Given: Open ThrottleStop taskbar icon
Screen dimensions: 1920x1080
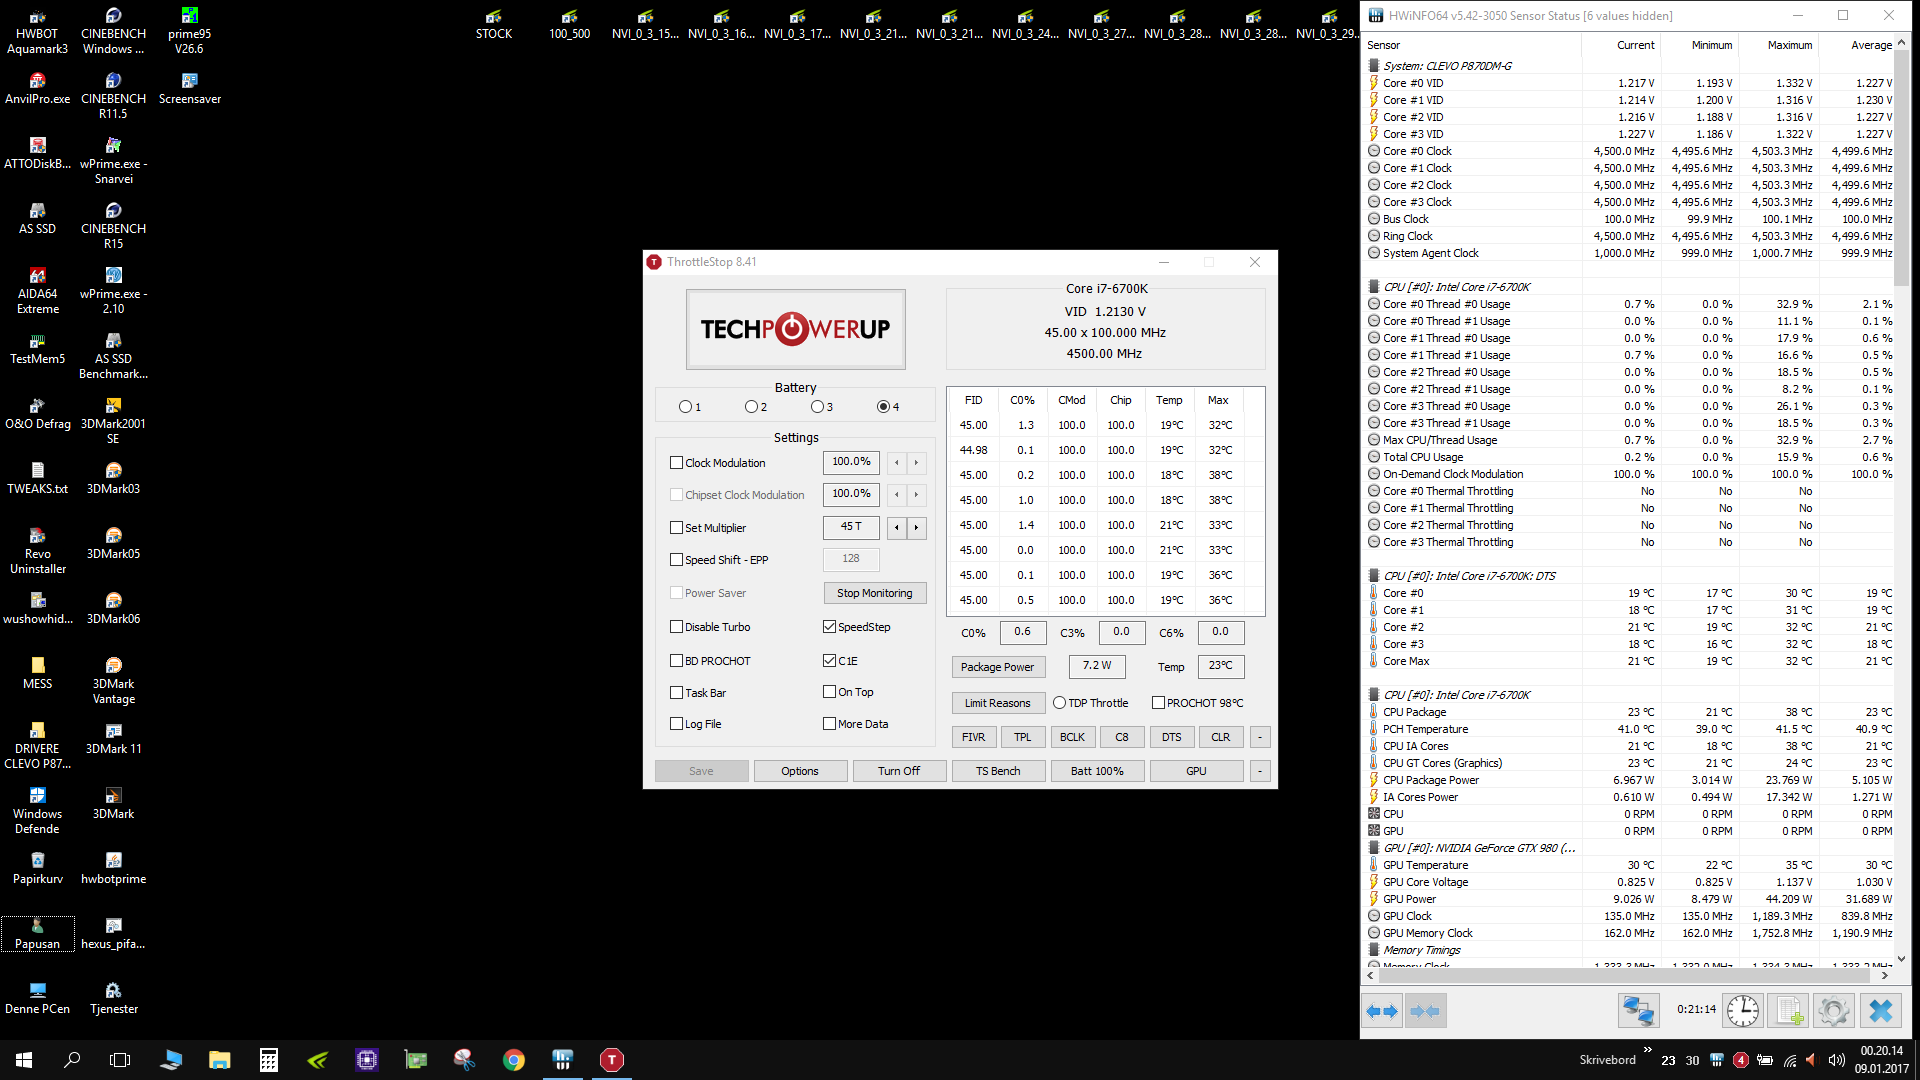Looking at the screenshot, I should click(611, 1060).
